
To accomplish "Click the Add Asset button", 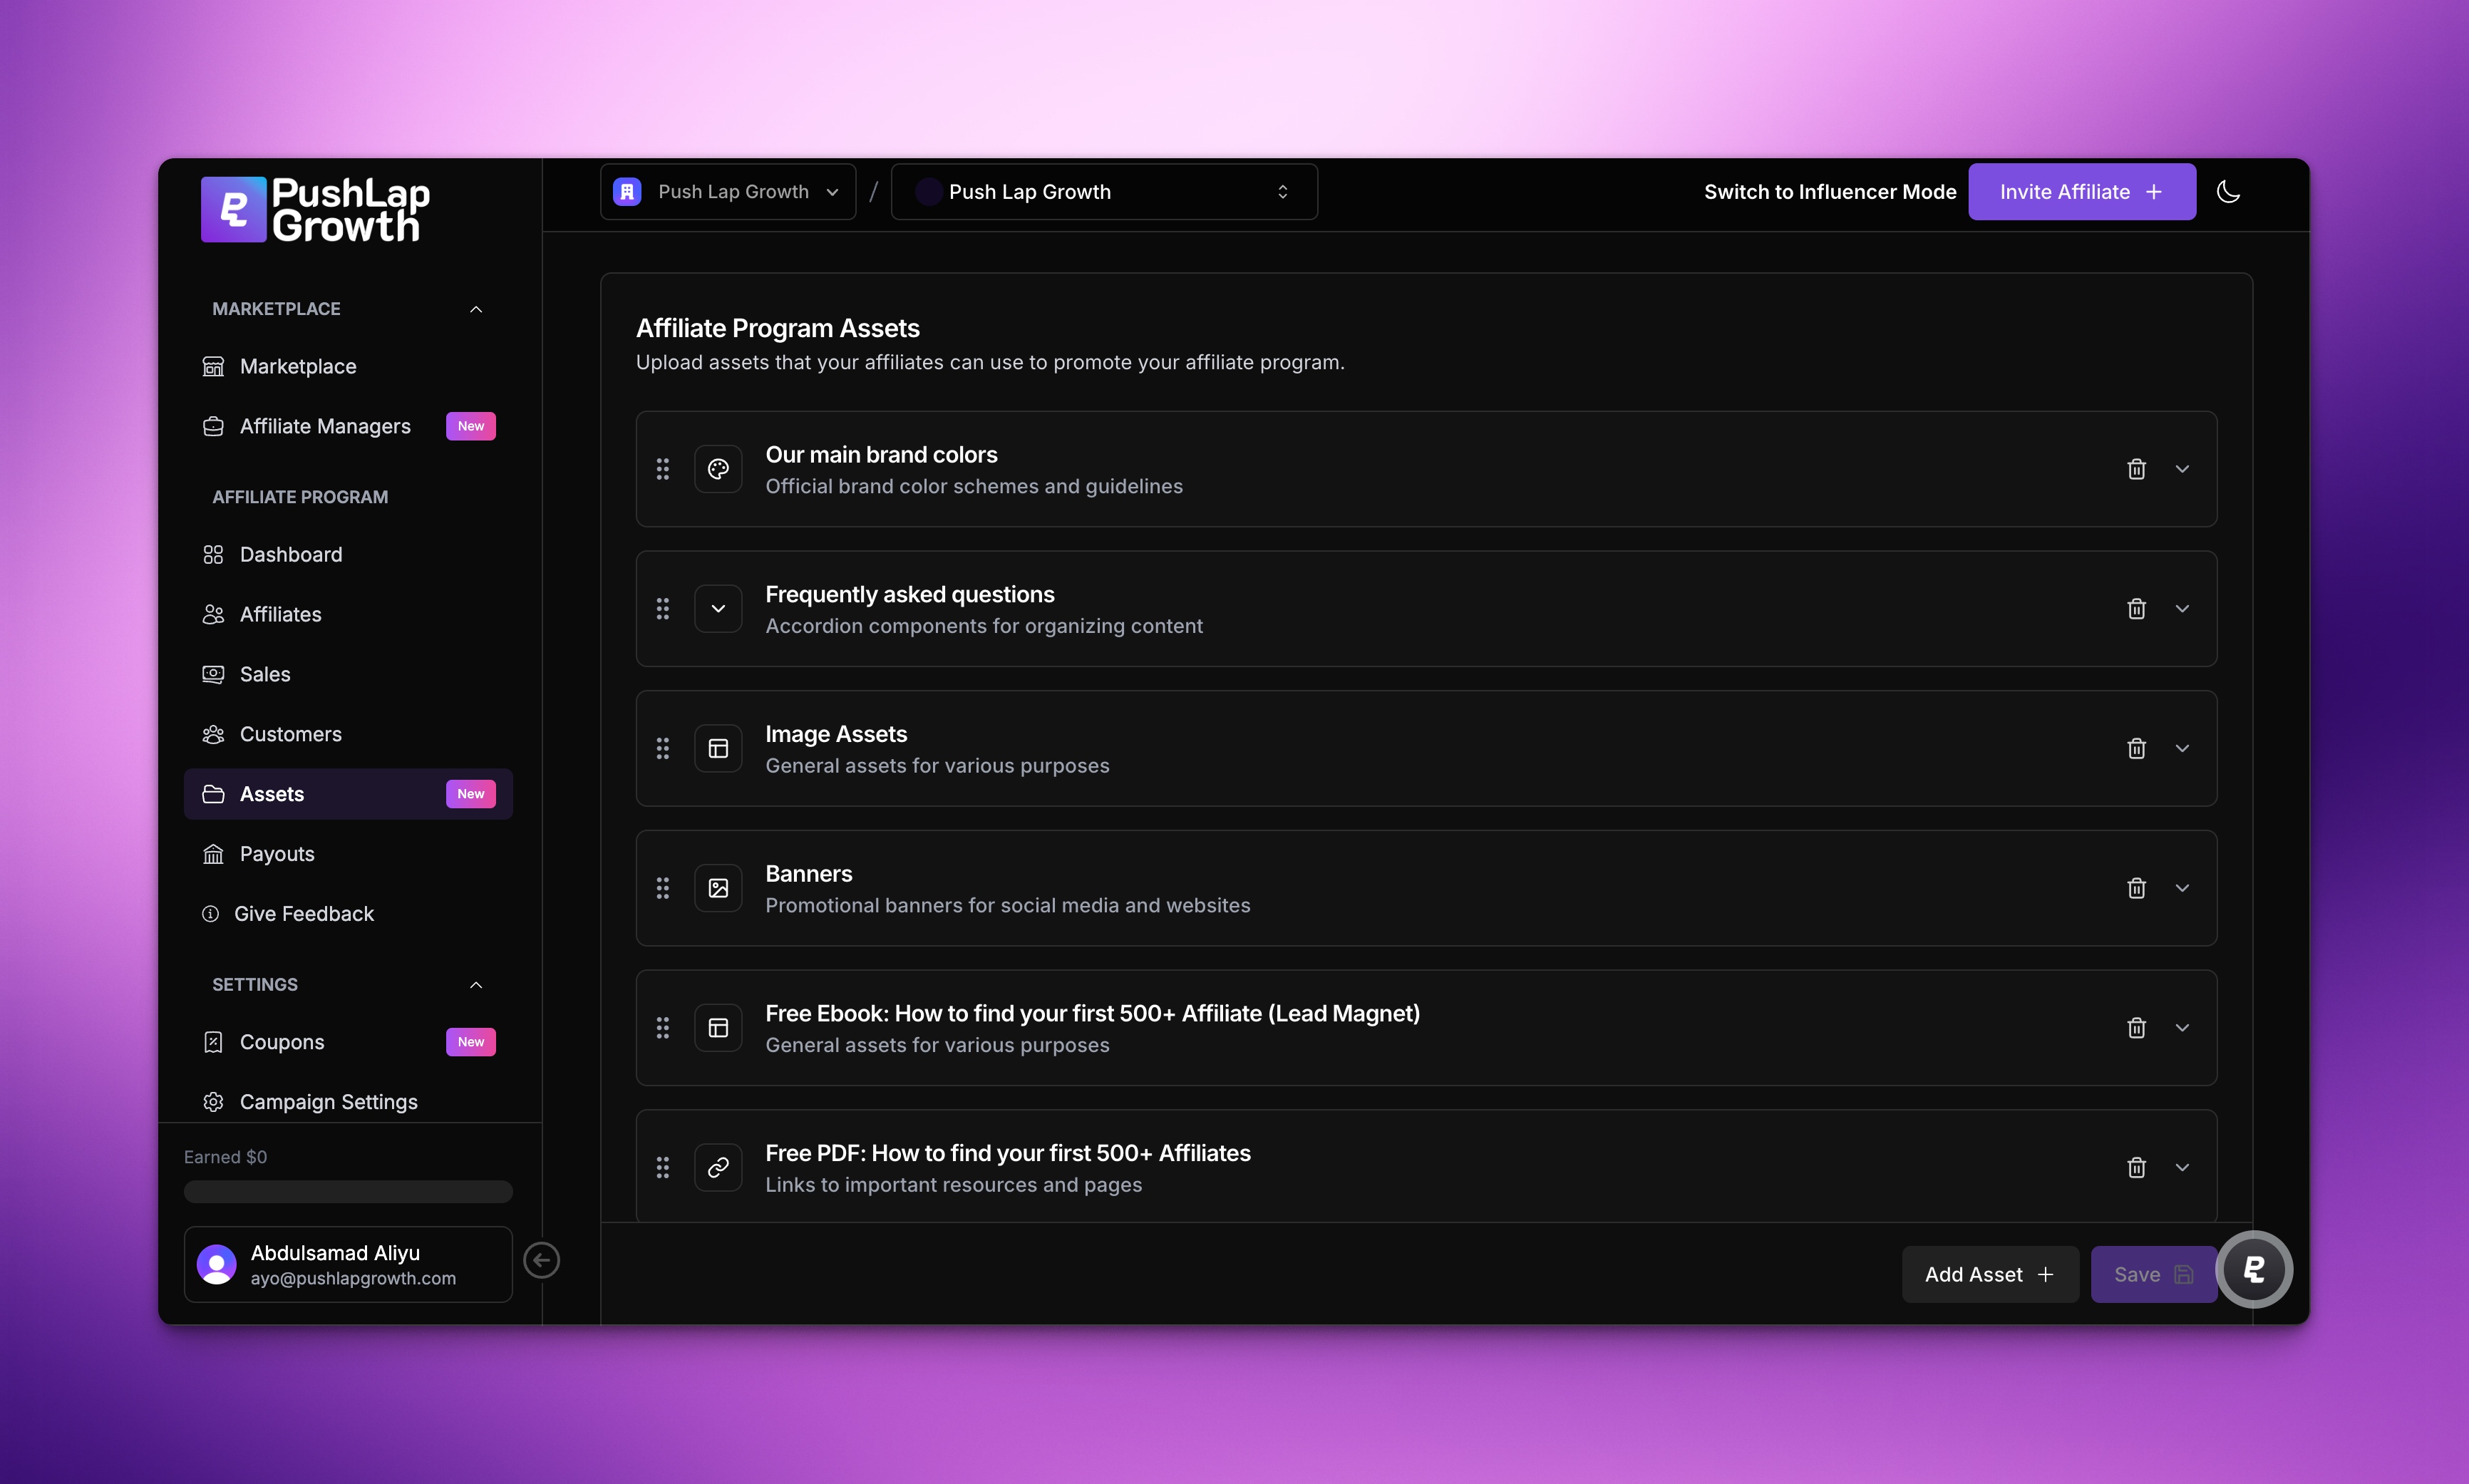I will (x=1988, y=1273).
